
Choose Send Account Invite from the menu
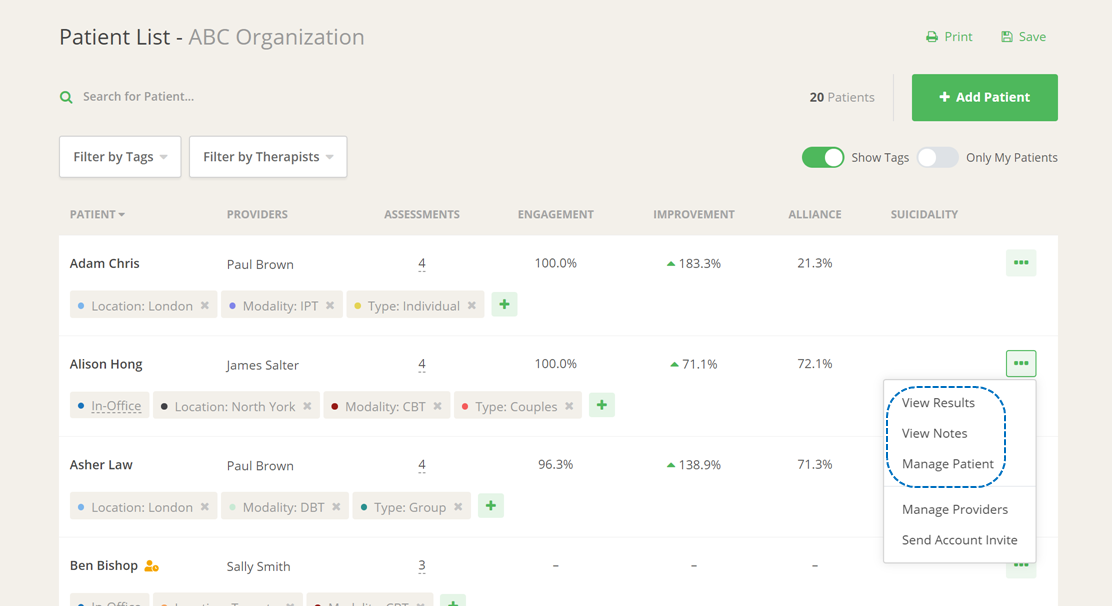(x=959, y=539)
